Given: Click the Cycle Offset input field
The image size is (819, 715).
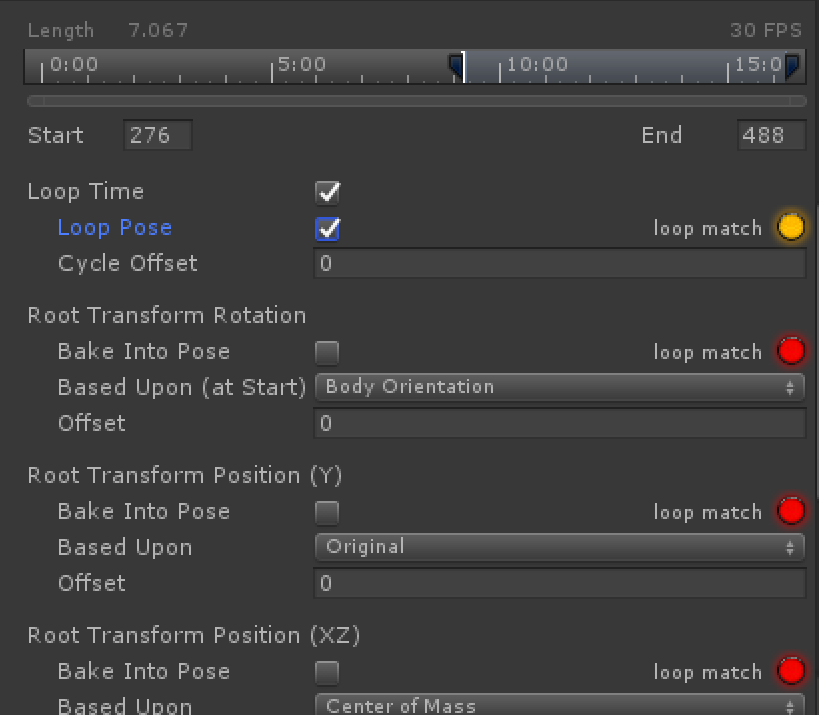Looking at the screenshot, I should [x=560, y=263].
